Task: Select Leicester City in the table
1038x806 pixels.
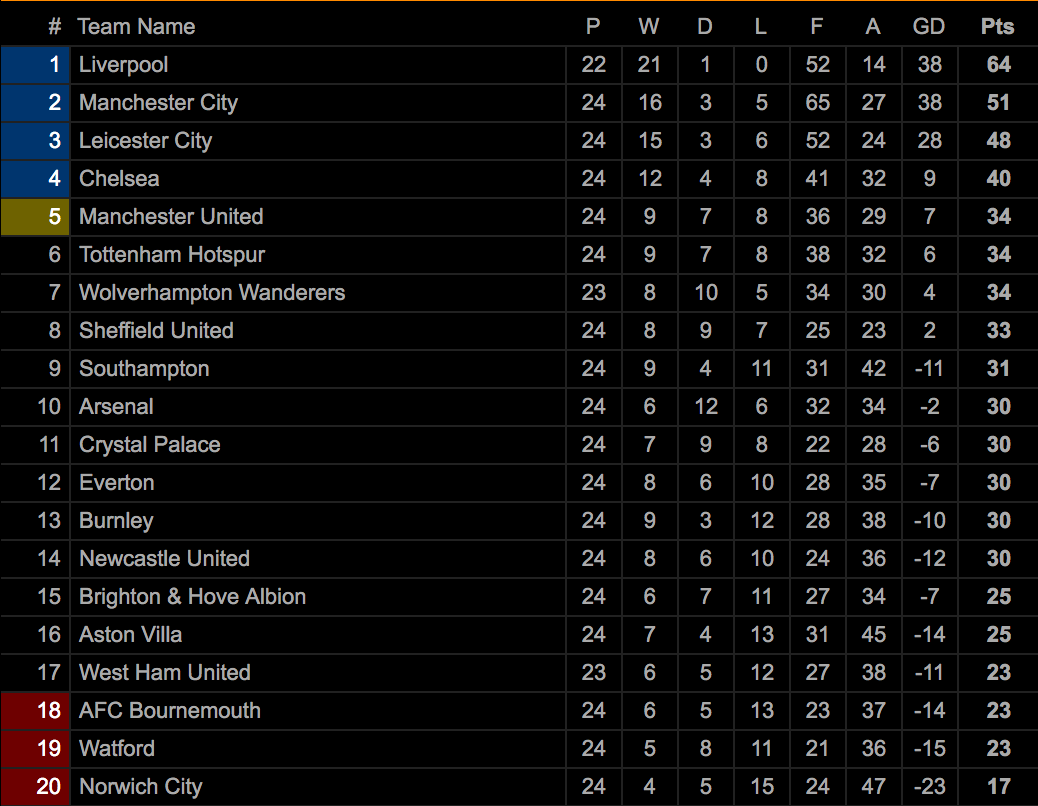Action: tap(146, 141)
